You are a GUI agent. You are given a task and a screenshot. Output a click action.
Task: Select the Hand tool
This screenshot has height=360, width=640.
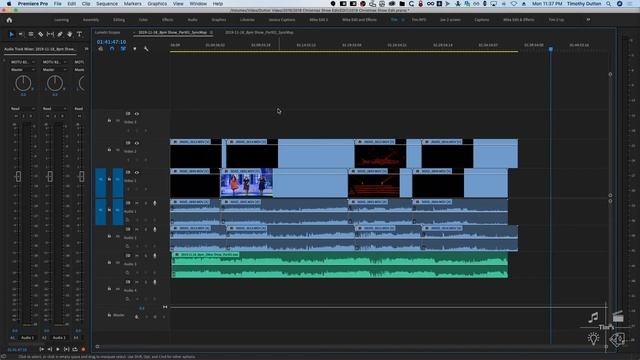(69, 35)
